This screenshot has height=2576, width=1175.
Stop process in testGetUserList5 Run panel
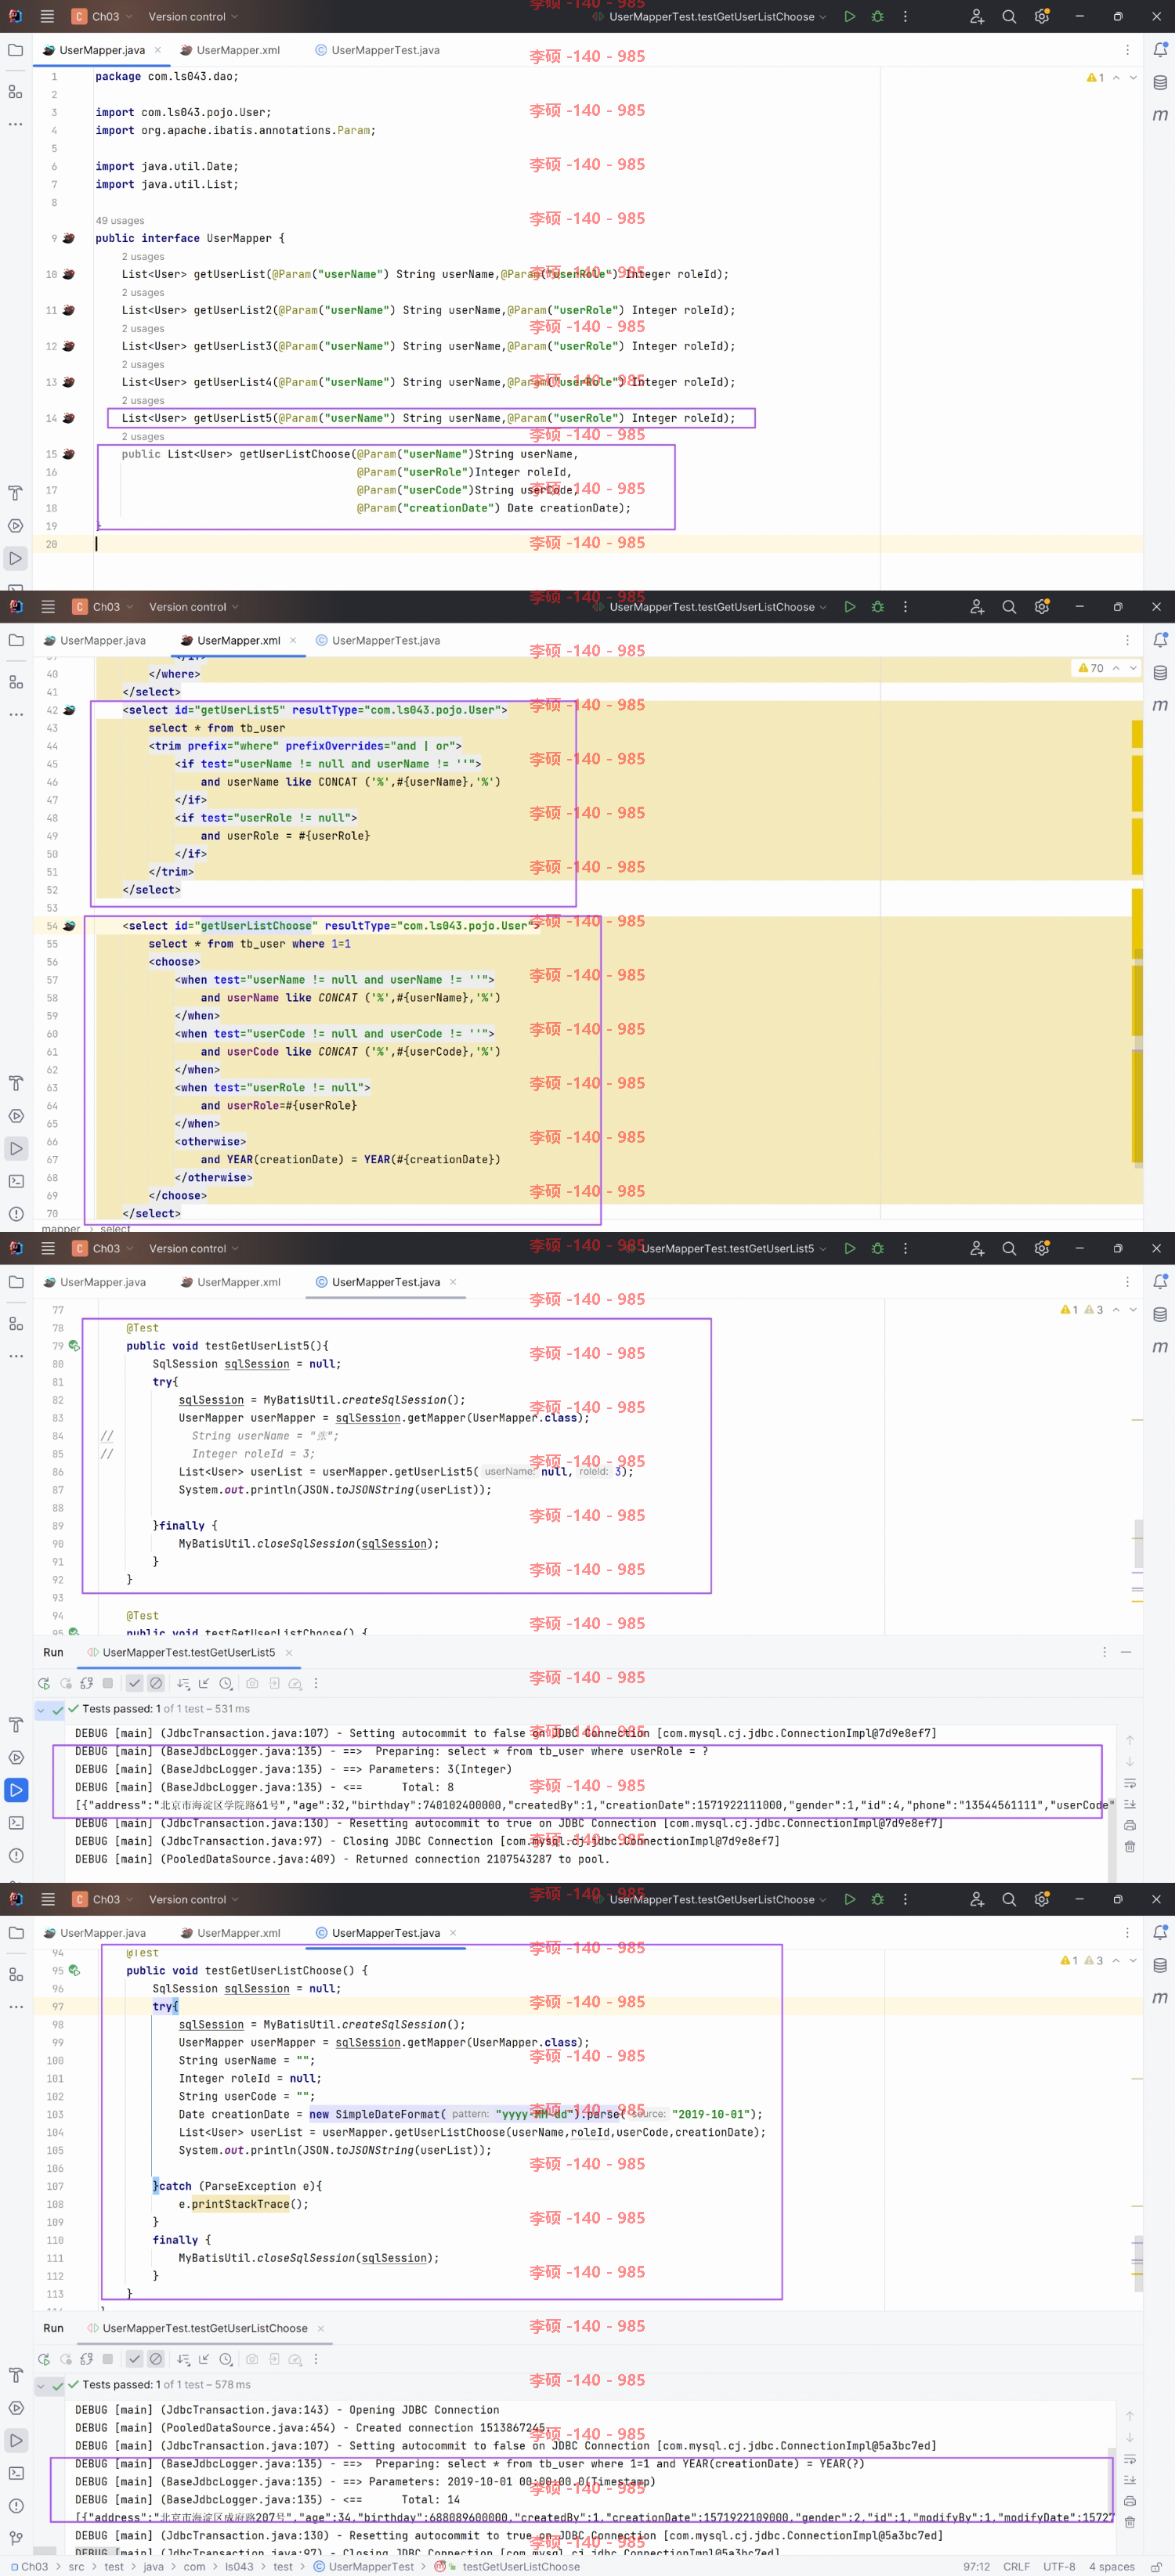point(108,1683)
